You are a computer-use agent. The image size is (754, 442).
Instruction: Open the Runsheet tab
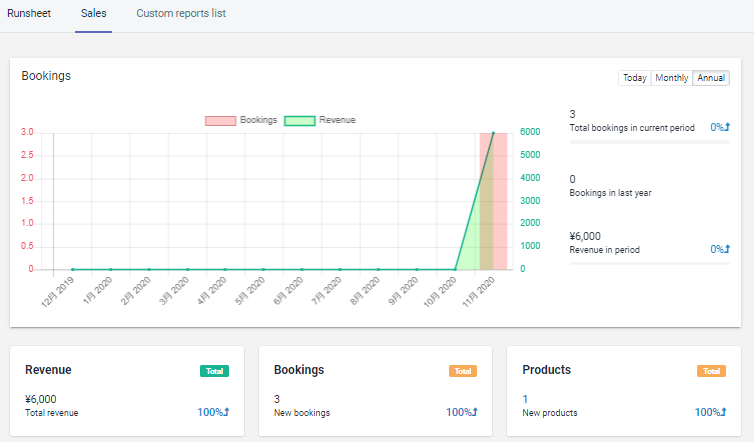pos(29,14)
